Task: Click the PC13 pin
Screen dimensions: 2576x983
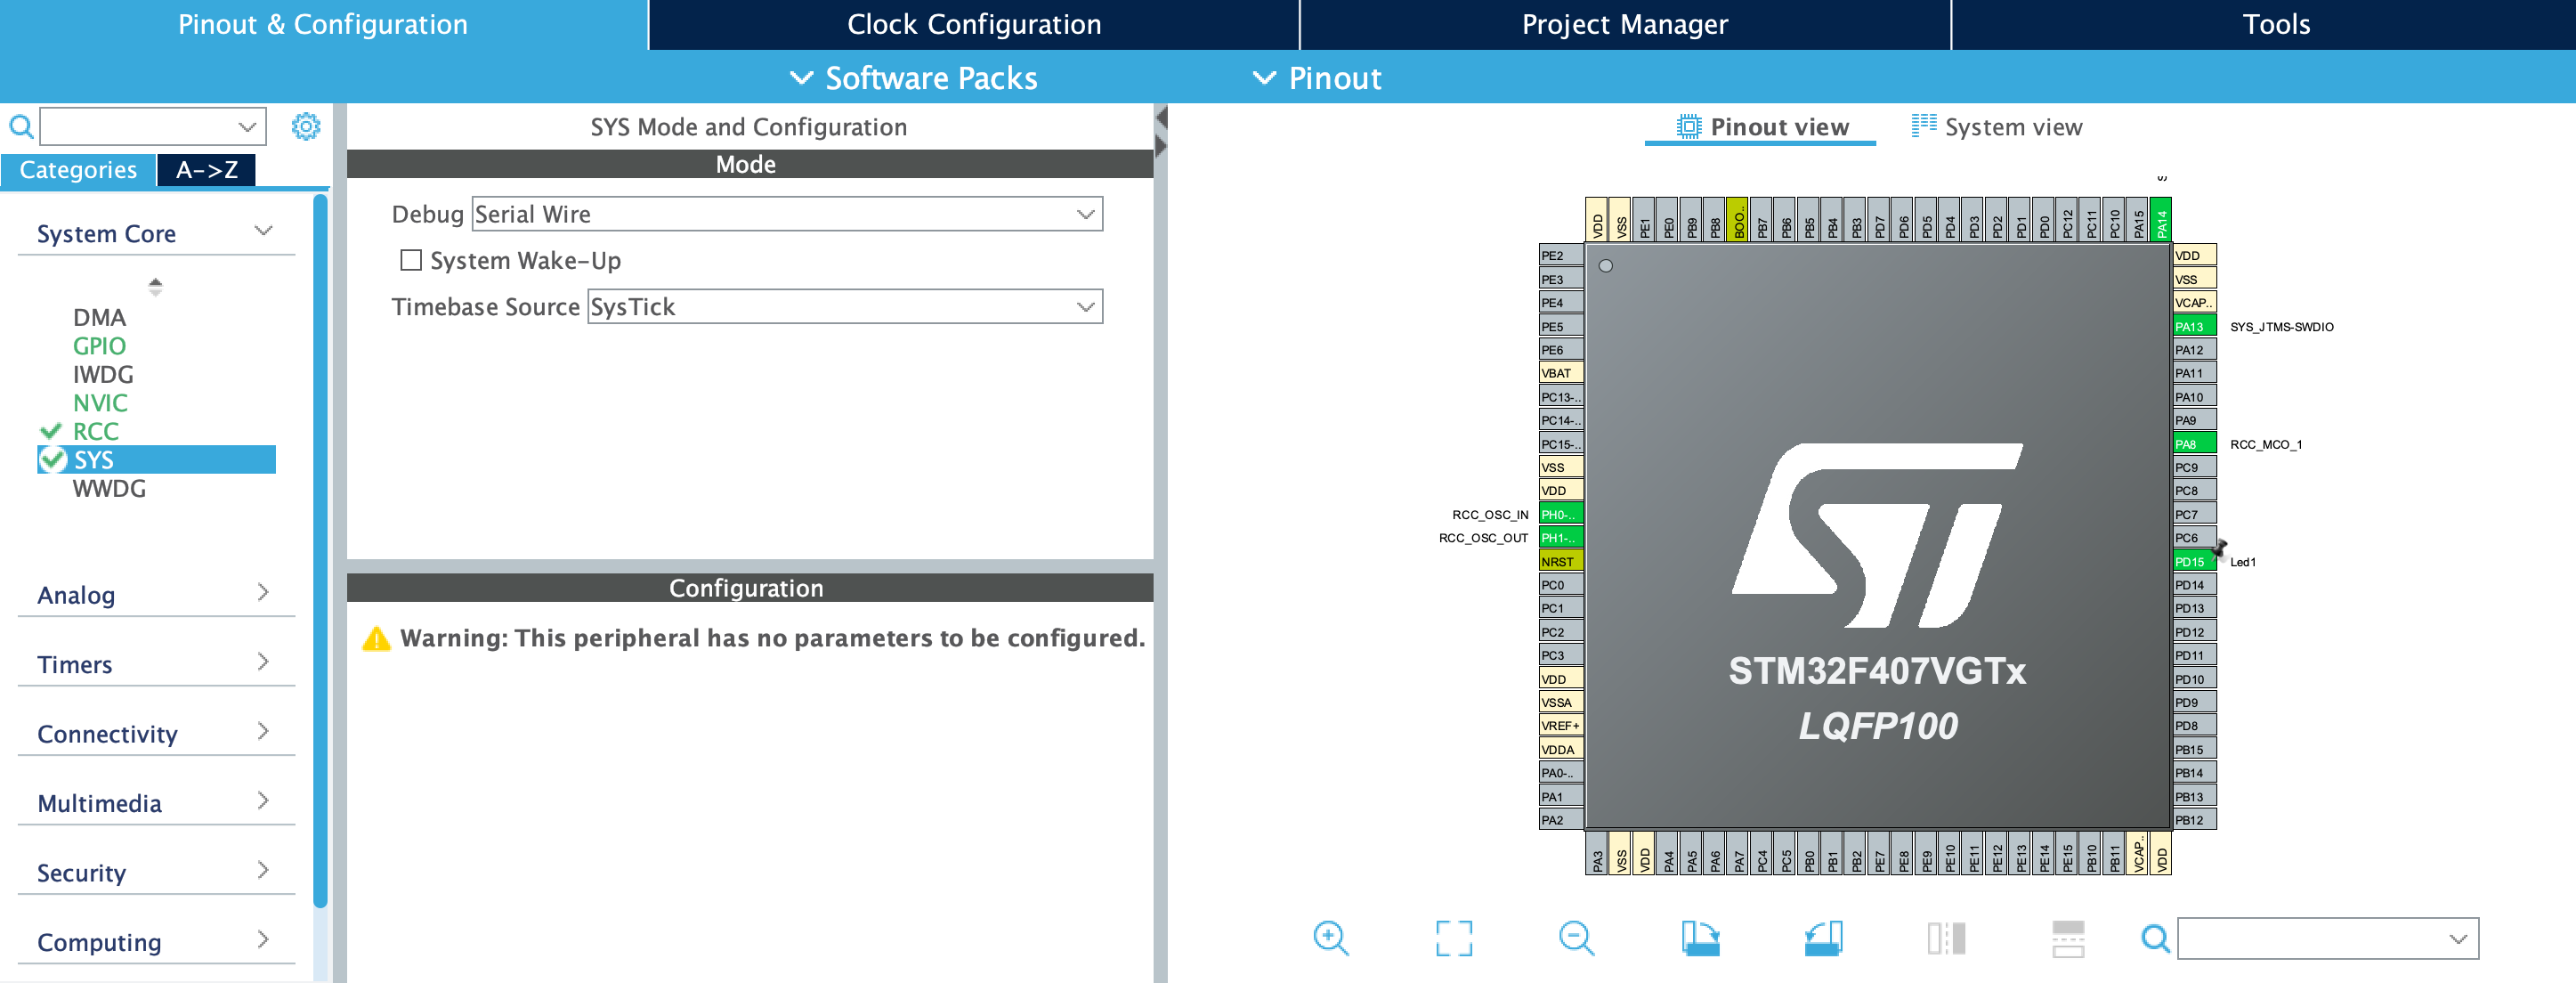Action: tap(1560, 397)
